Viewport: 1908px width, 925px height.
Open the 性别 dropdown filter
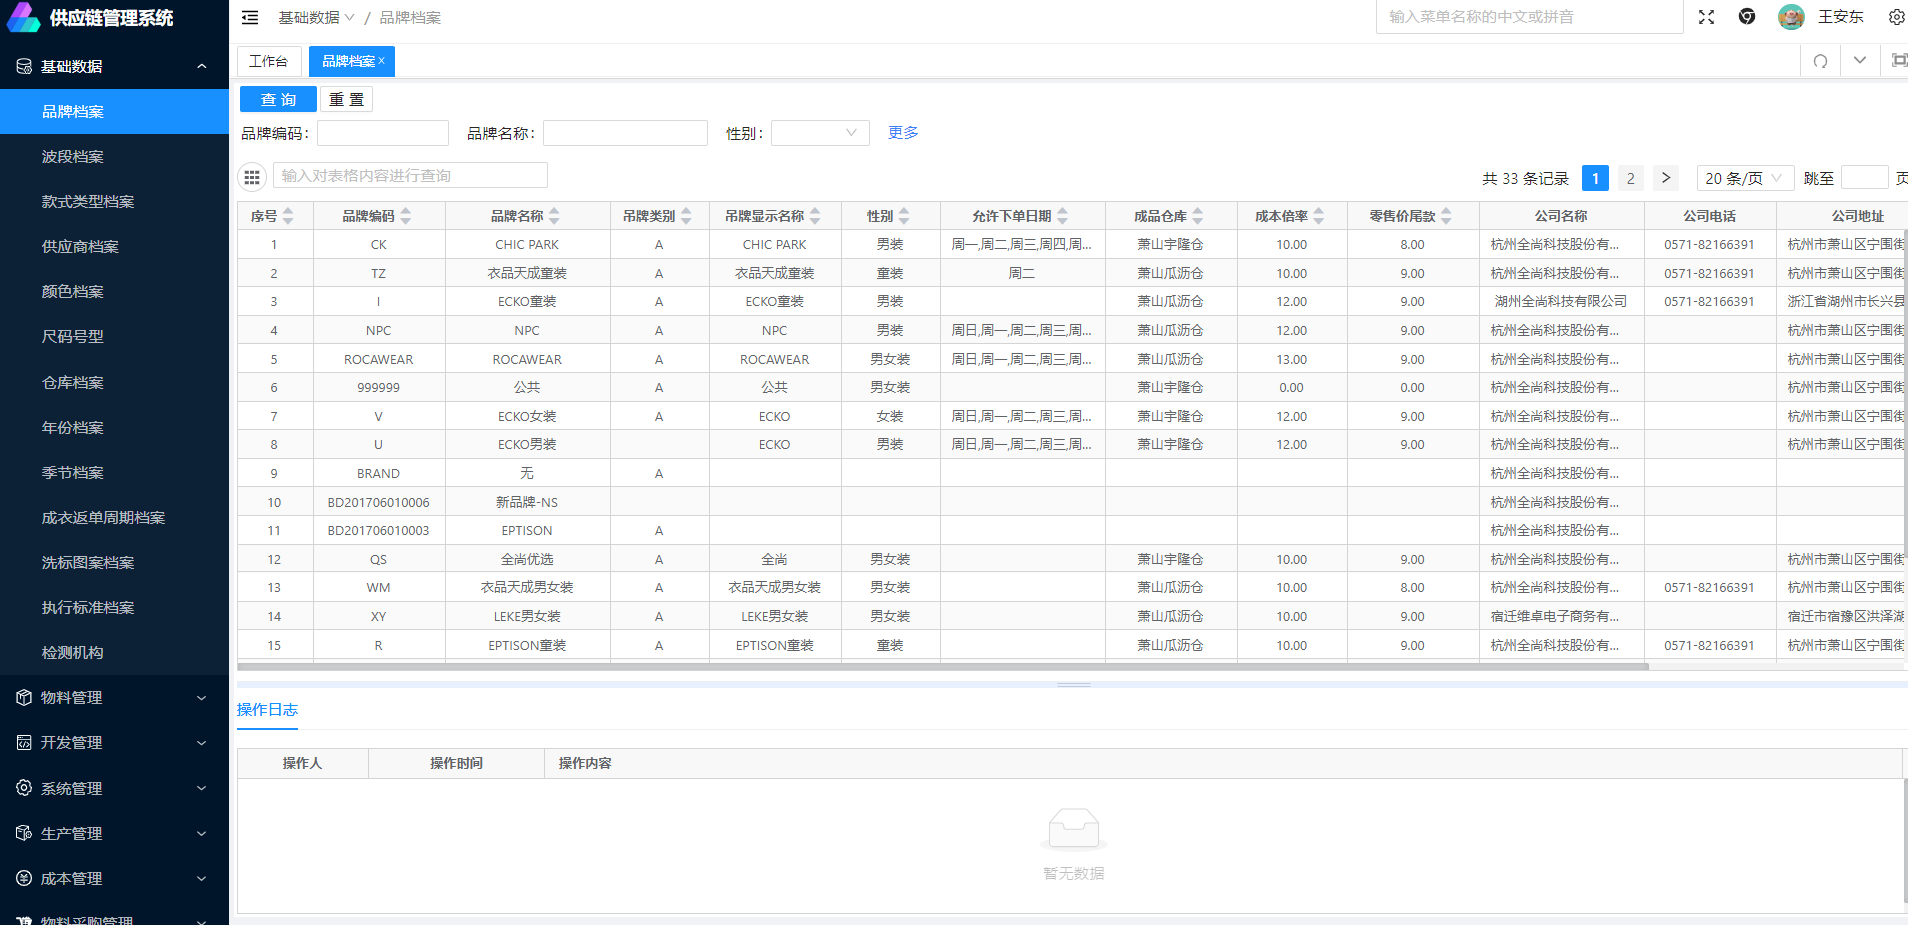tap(819, 133)
